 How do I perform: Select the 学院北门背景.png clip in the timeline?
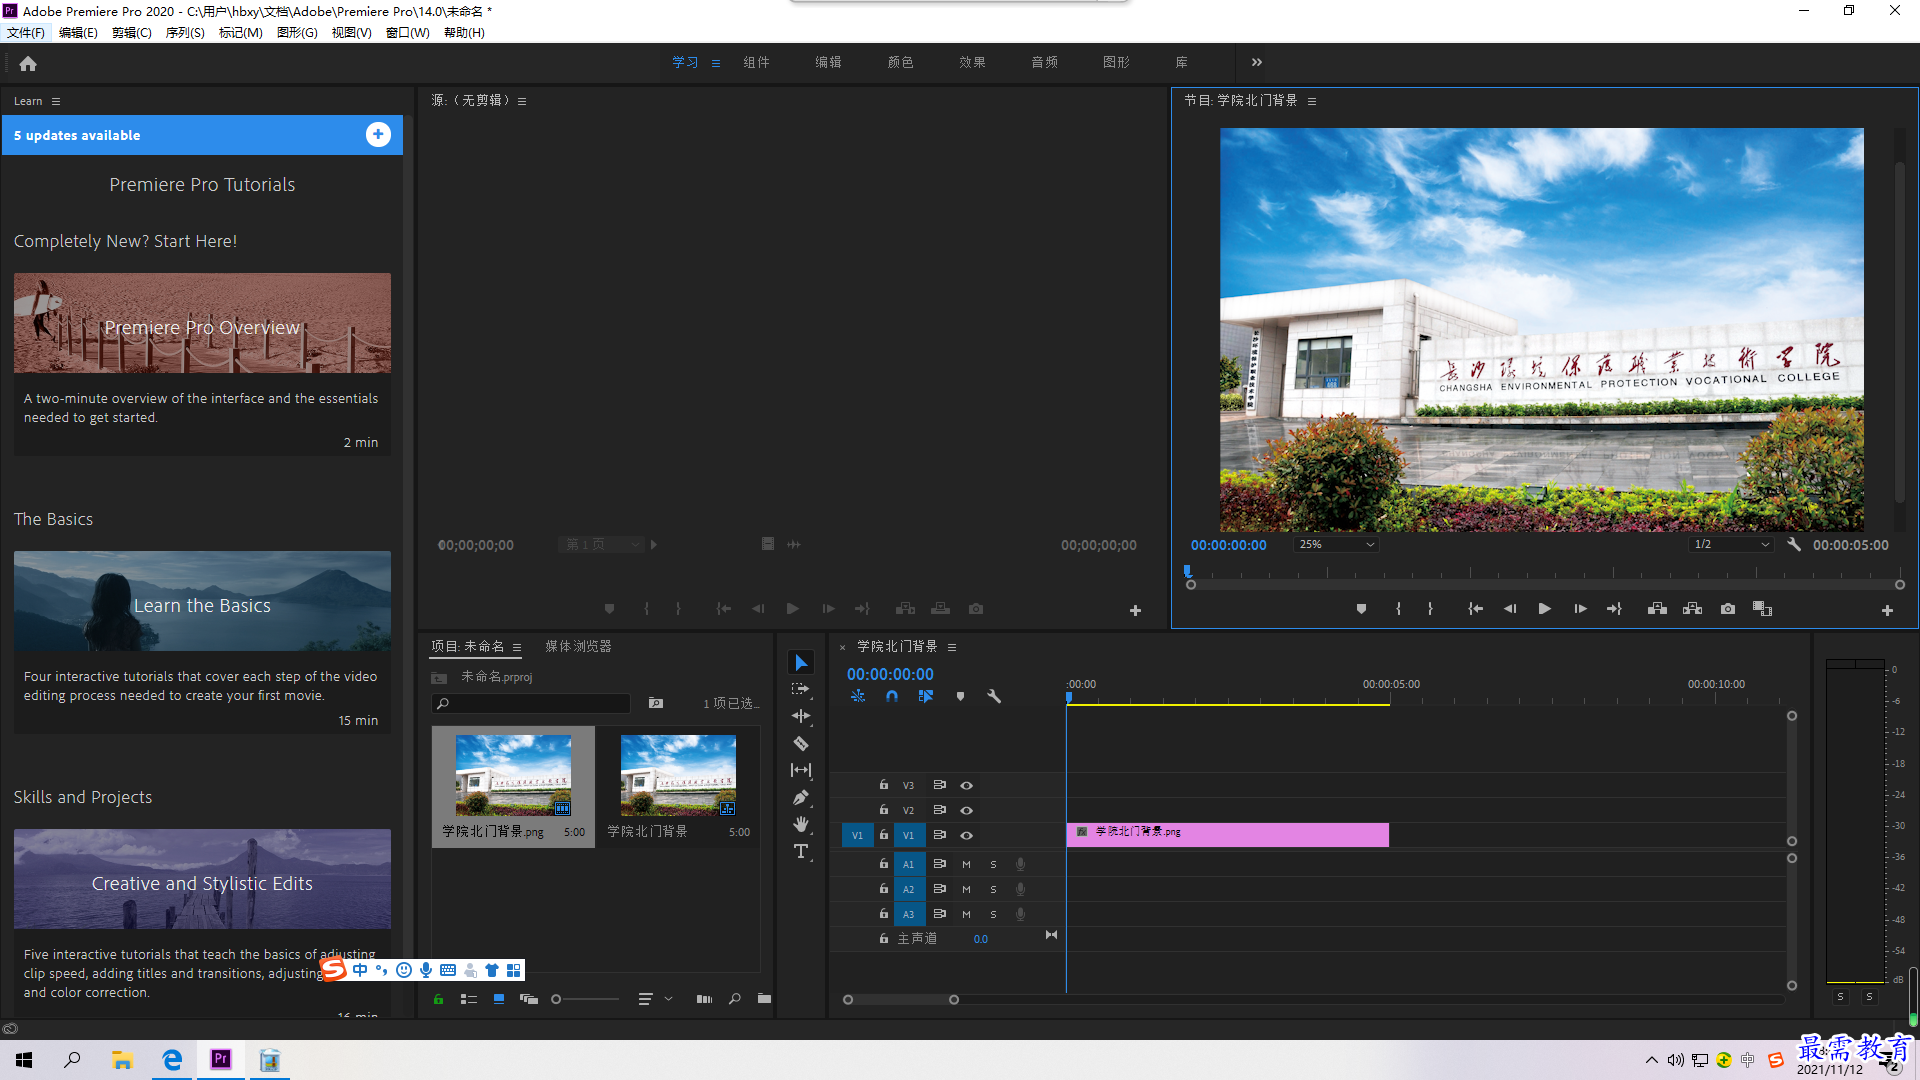click(1227, 835)
